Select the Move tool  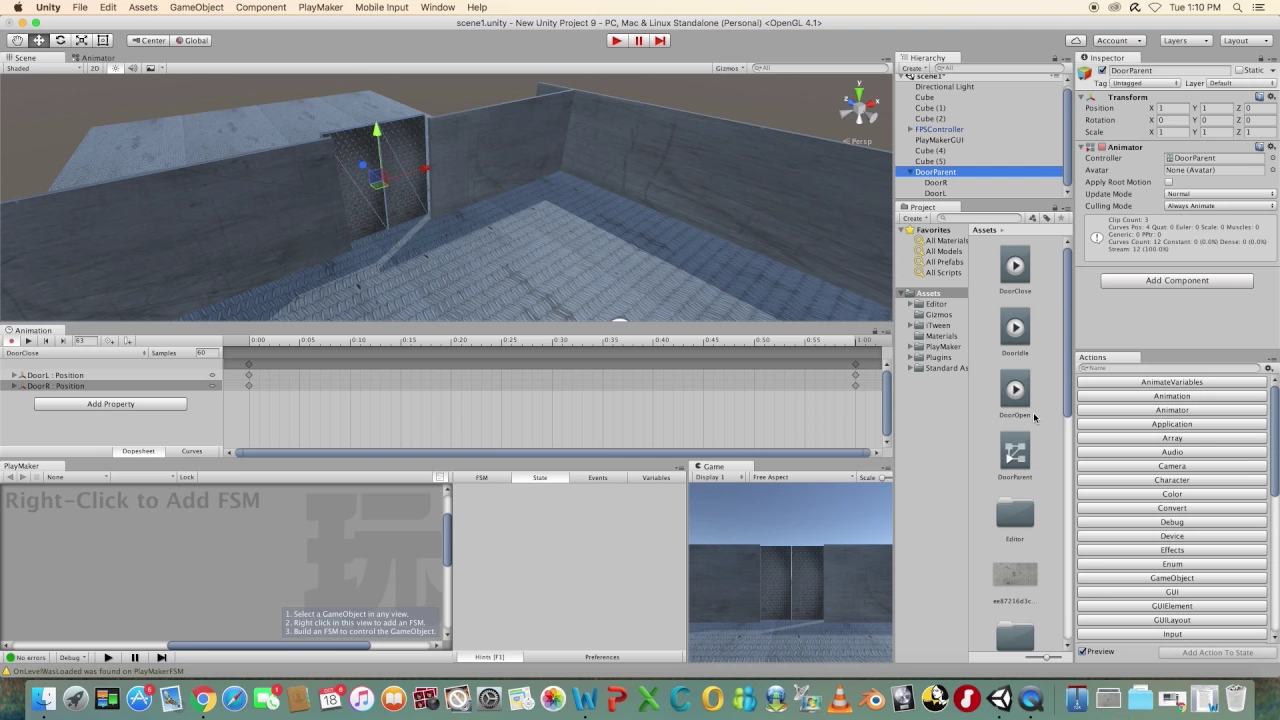39,40
